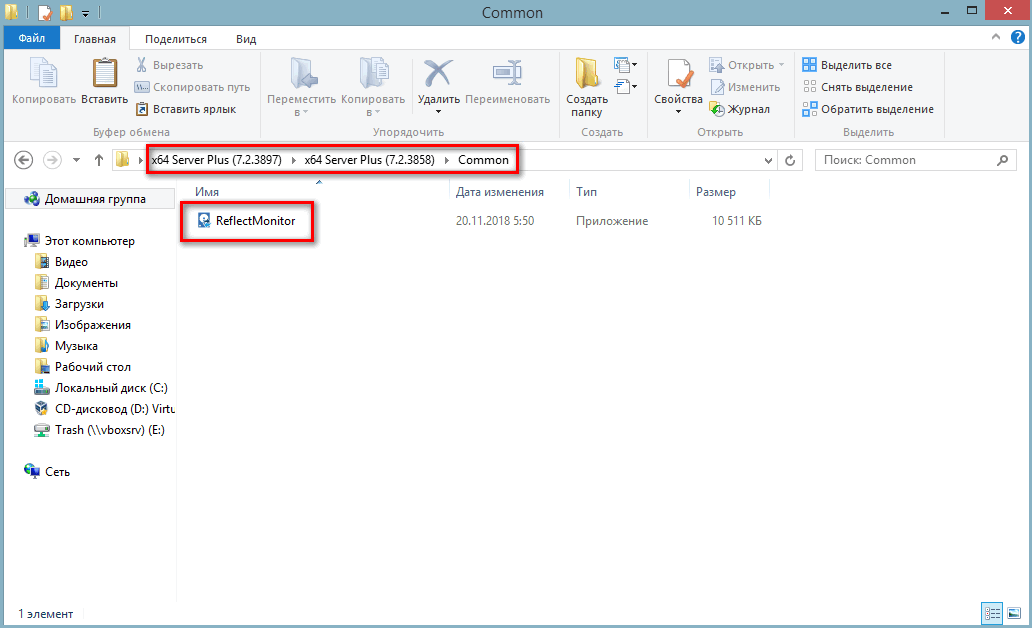Click the refresh icon beside address bar

(790, 160)
